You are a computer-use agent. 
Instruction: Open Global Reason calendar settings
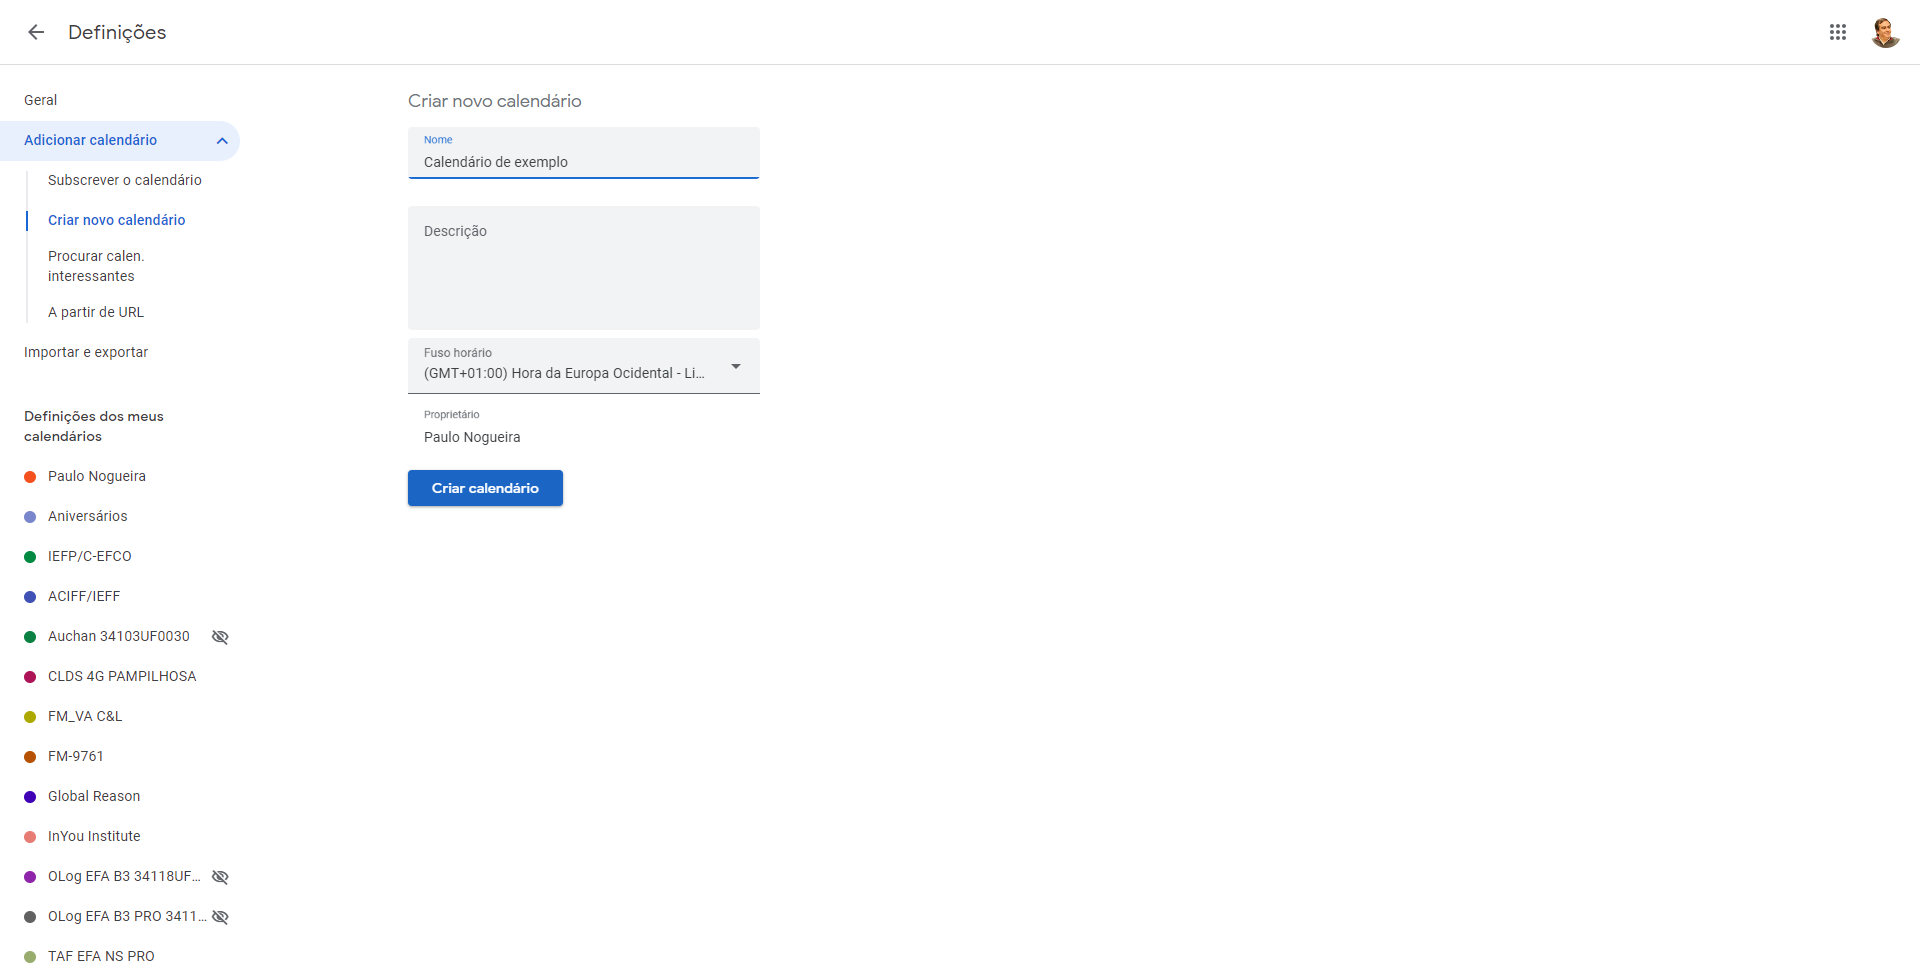[x=94, y=796]
